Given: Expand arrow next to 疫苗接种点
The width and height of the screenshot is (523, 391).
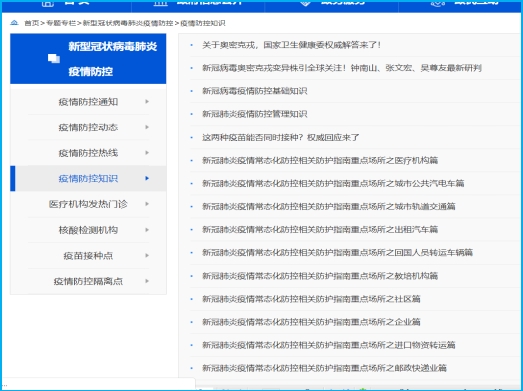Looking at the screenshot, I should (147, 256).
